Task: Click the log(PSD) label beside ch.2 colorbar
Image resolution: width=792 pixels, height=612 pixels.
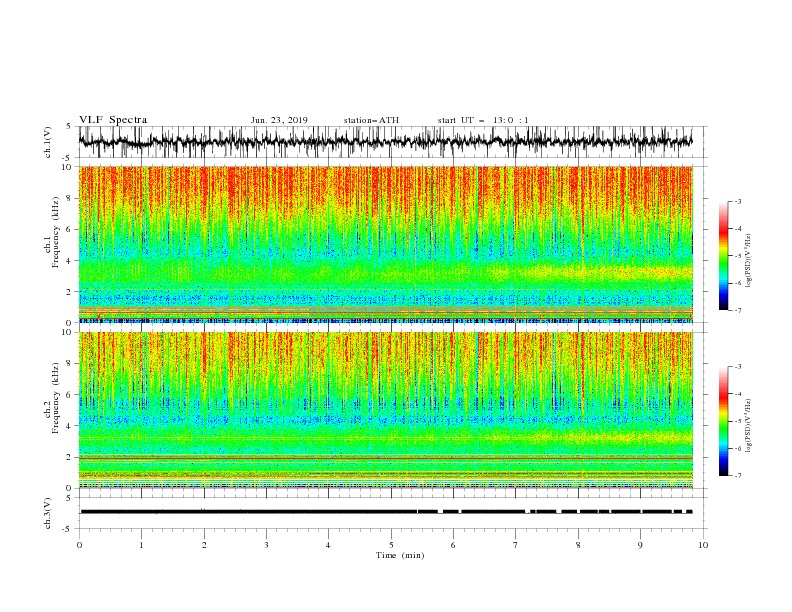Action: click(749, 425)
